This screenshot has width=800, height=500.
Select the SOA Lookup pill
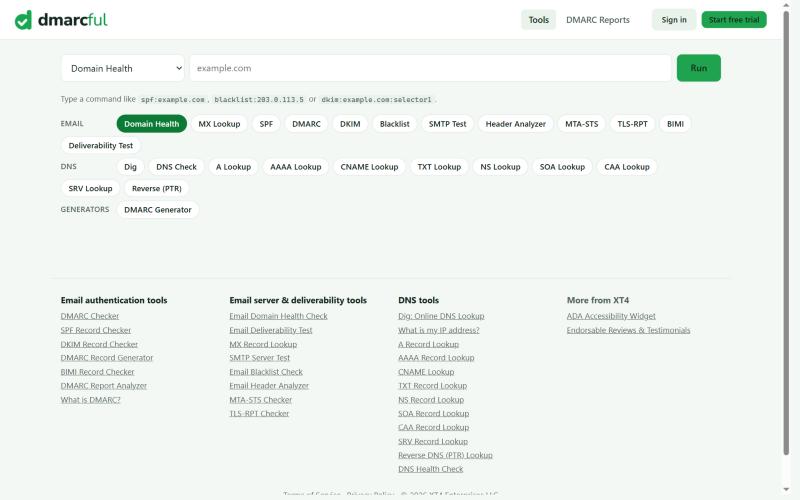point(562,167)
